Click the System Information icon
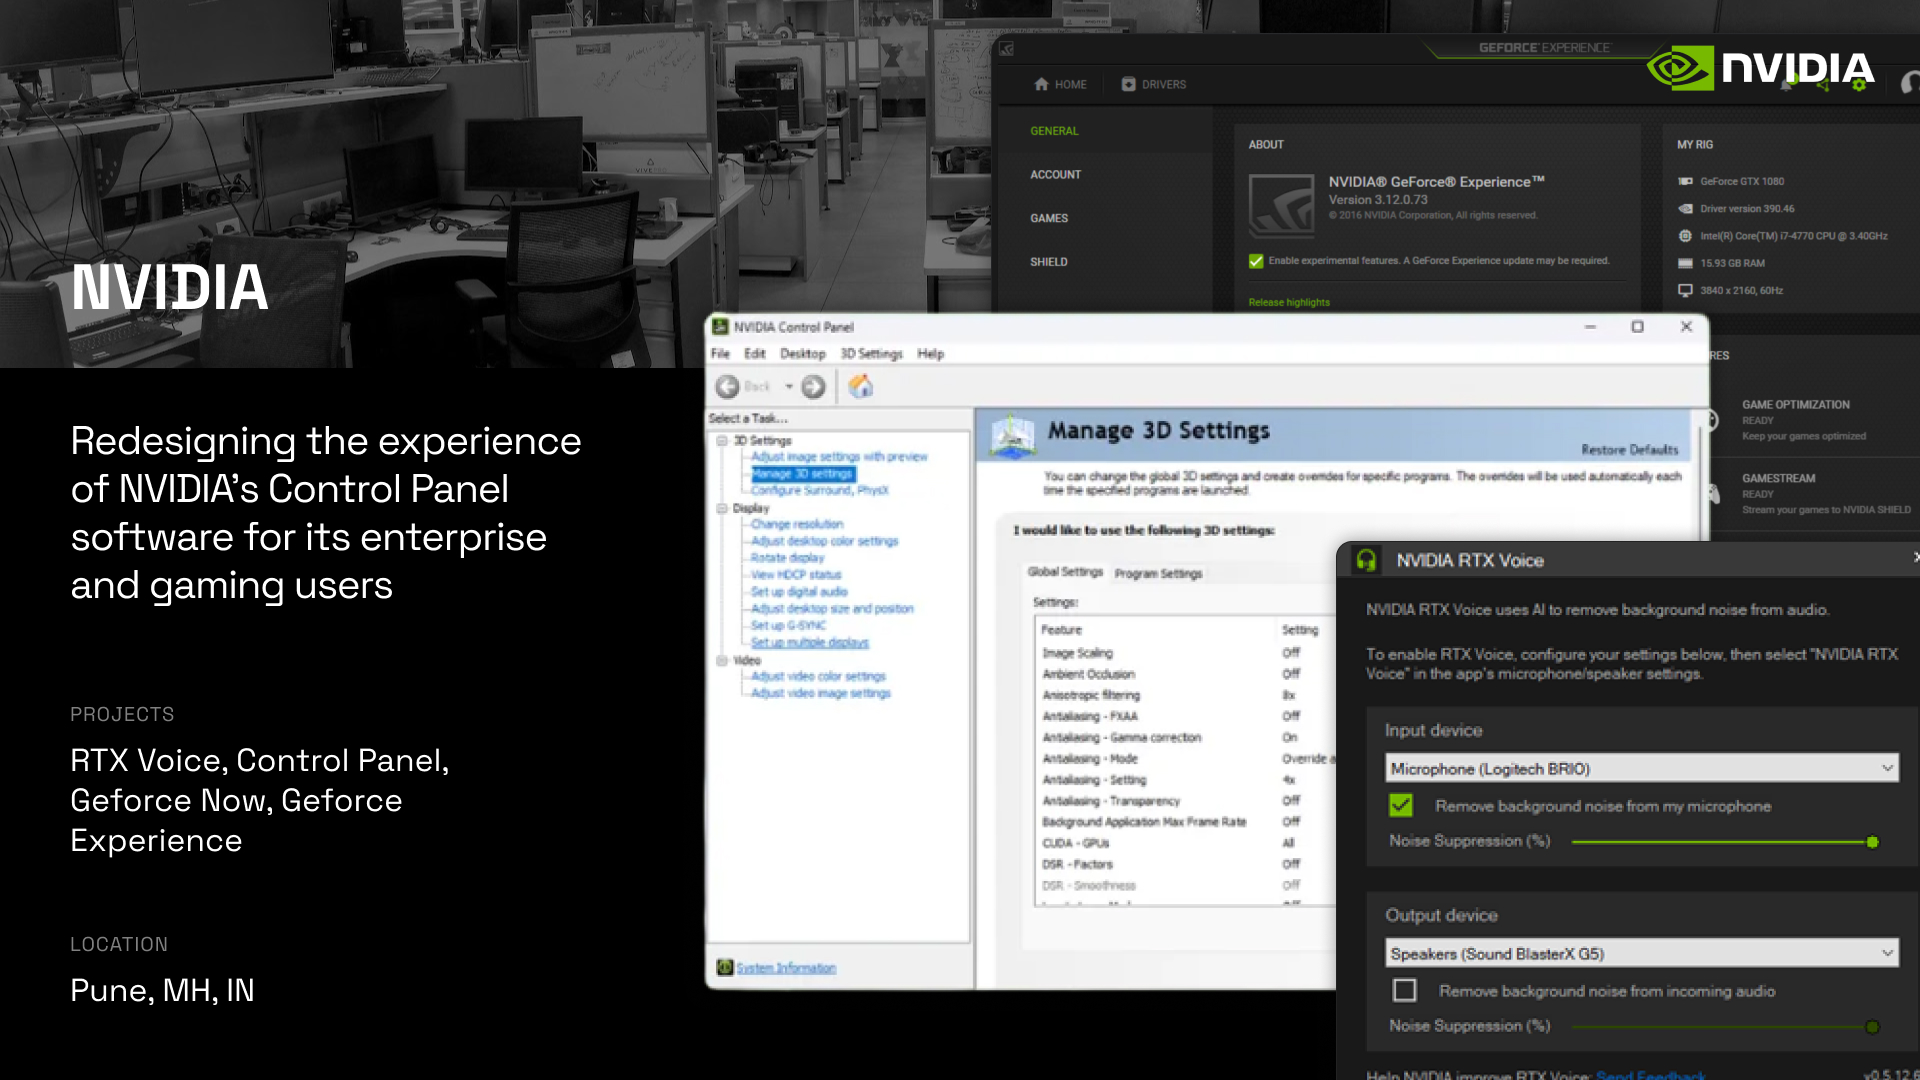Image resolution: width=1920 pixels, height=1080 pixels. 725,967
